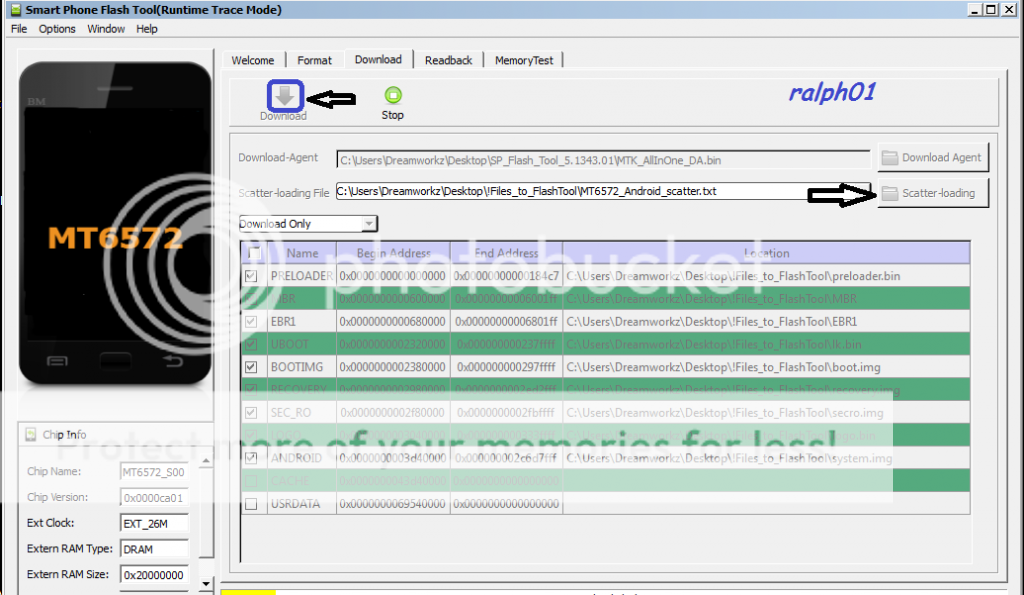
Task: Click the Scatter-loading folder icon
Action: (889, 194)
